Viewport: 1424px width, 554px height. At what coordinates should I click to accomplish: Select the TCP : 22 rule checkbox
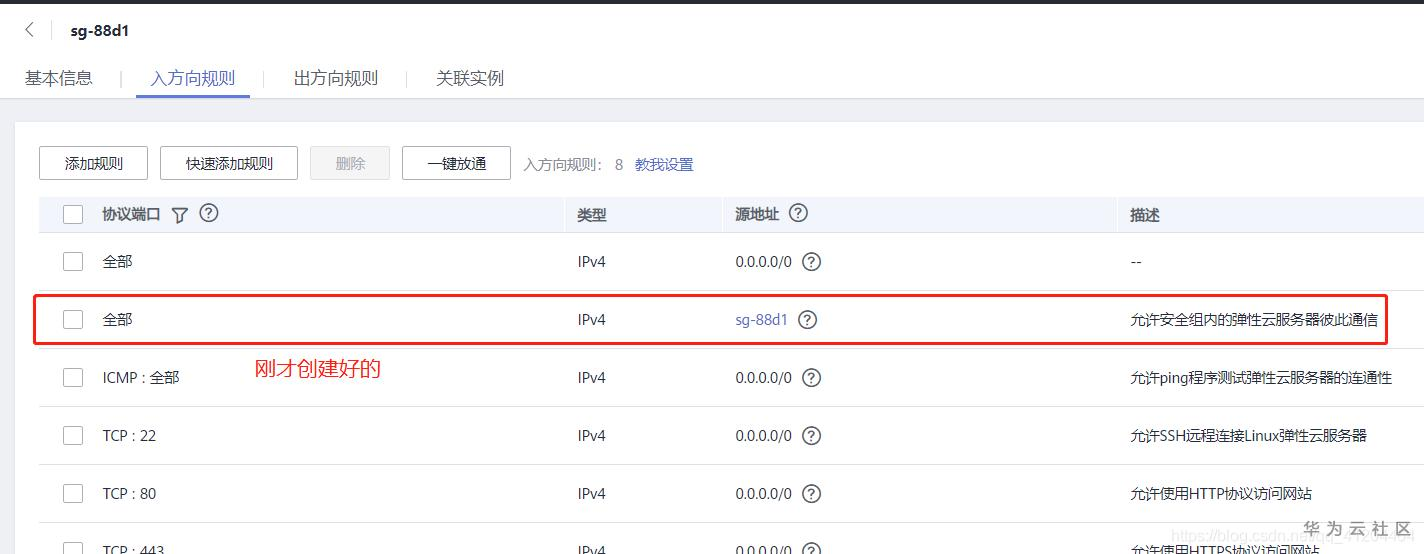coord(73,436)
